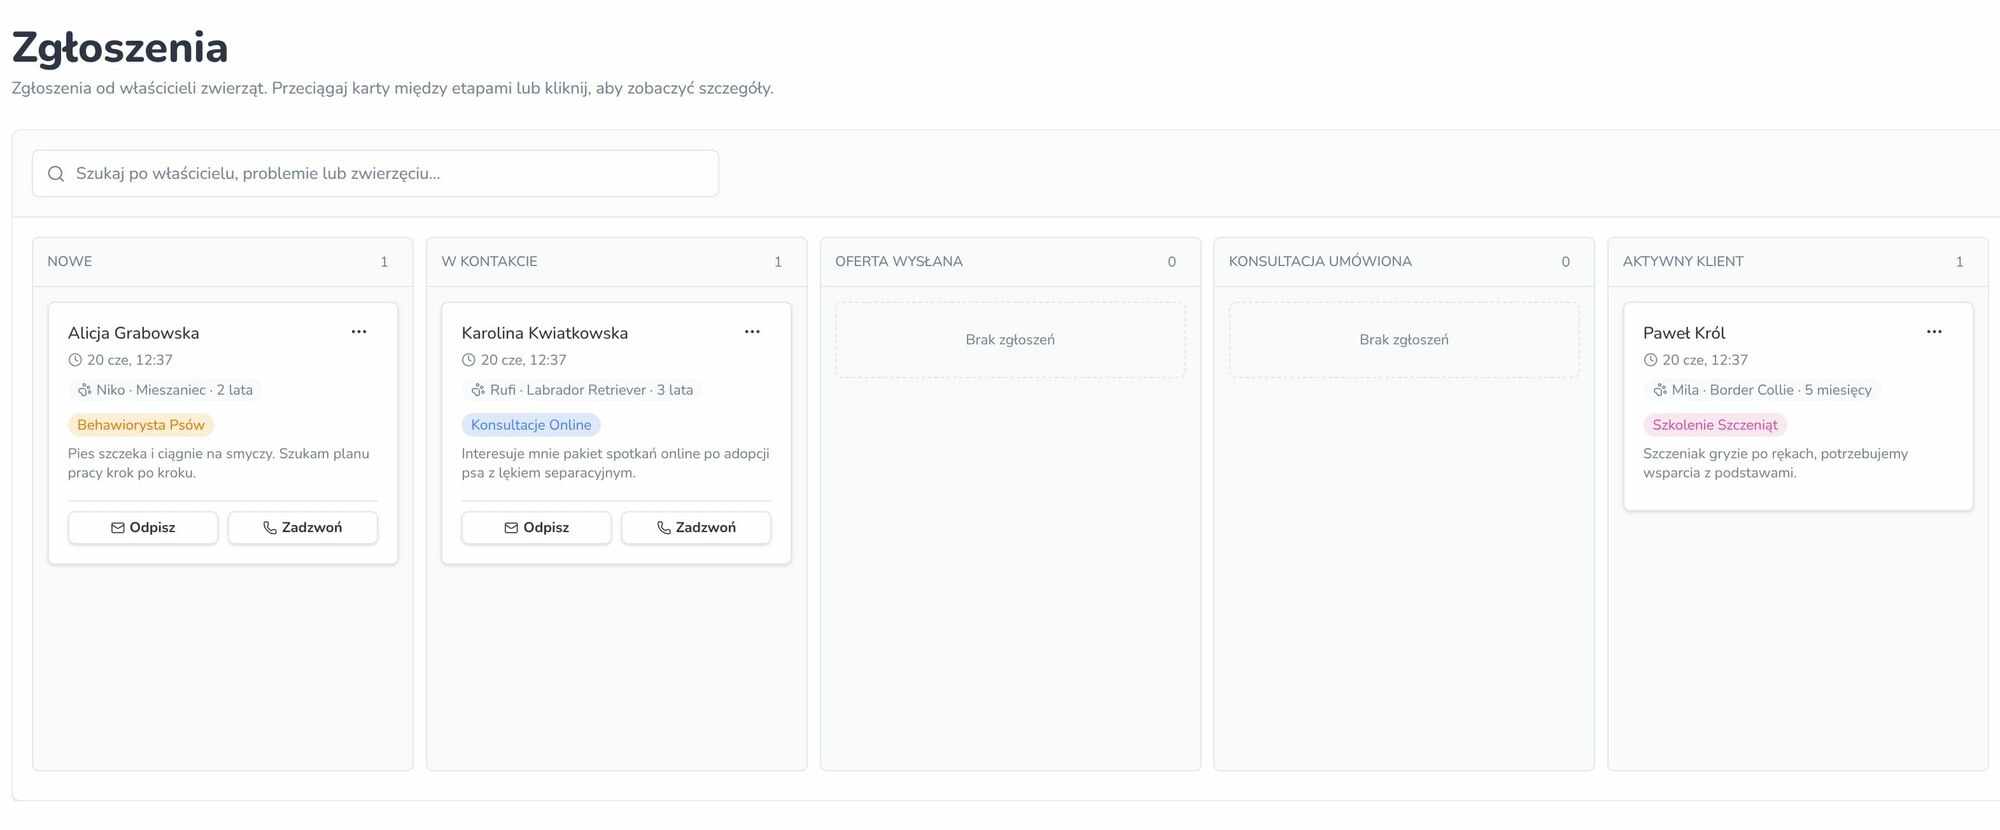Image resolution: width=2000 pixels, height=830 pixels.
Task: Open the options menu on Alicja Grabowska's card
Action: [359, 332]
